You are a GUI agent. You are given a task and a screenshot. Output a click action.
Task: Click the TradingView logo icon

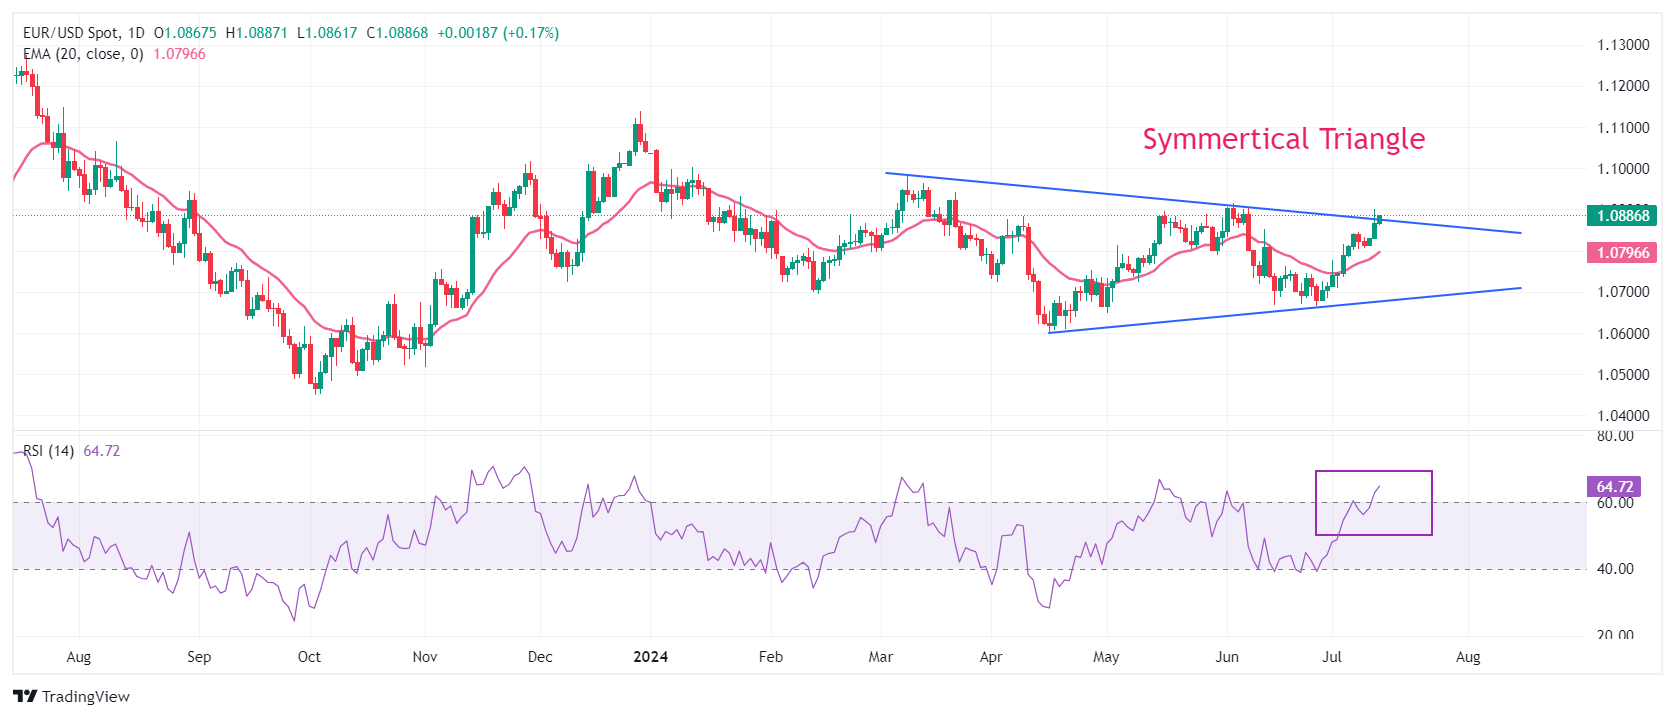(25, 697)
